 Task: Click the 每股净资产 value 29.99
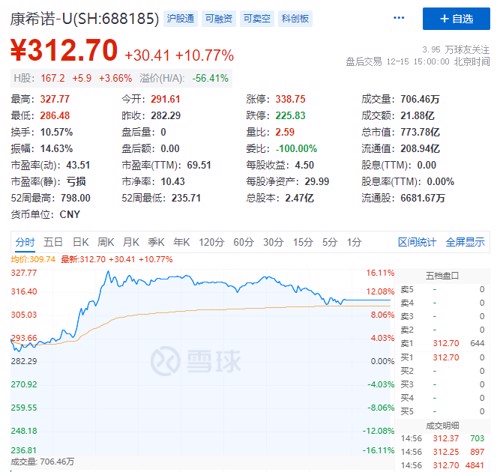pos(317,182)
